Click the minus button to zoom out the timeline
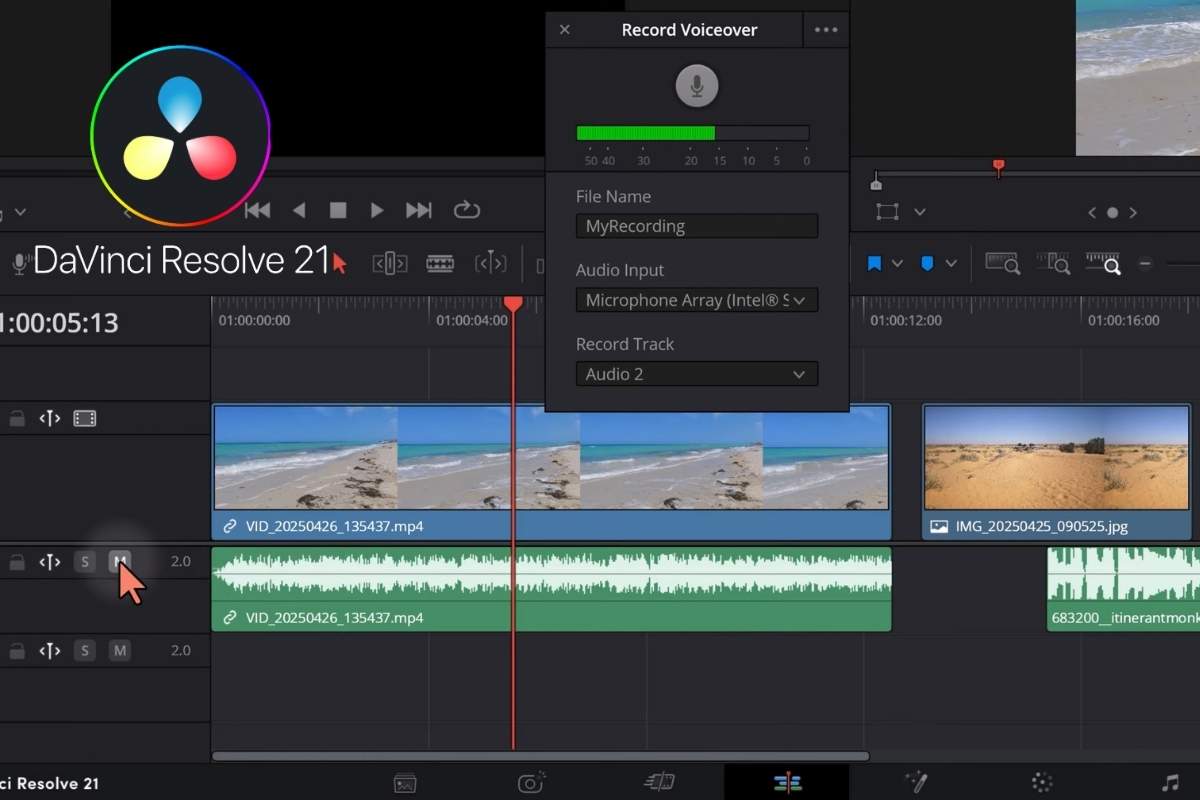This screenshot has width=1200, height=800. click(x=1146, y=264)
